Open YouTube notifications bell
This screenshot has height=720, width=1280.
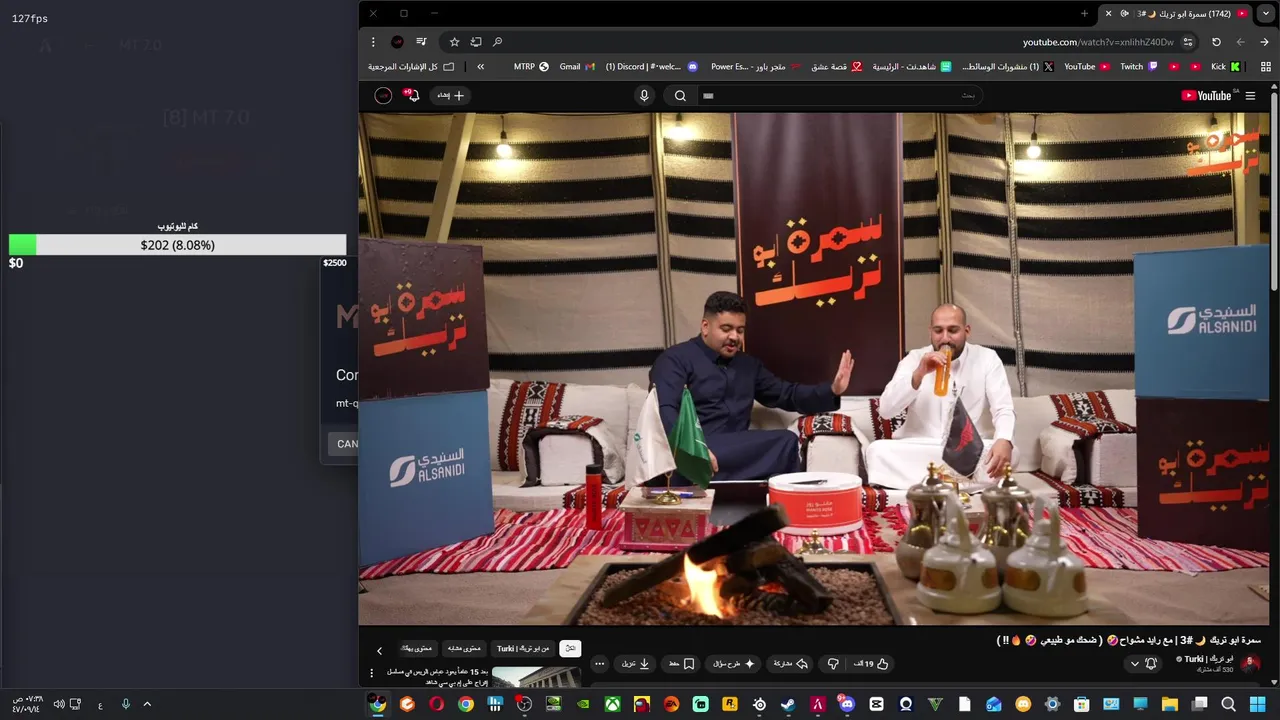(x=411, y=96)
